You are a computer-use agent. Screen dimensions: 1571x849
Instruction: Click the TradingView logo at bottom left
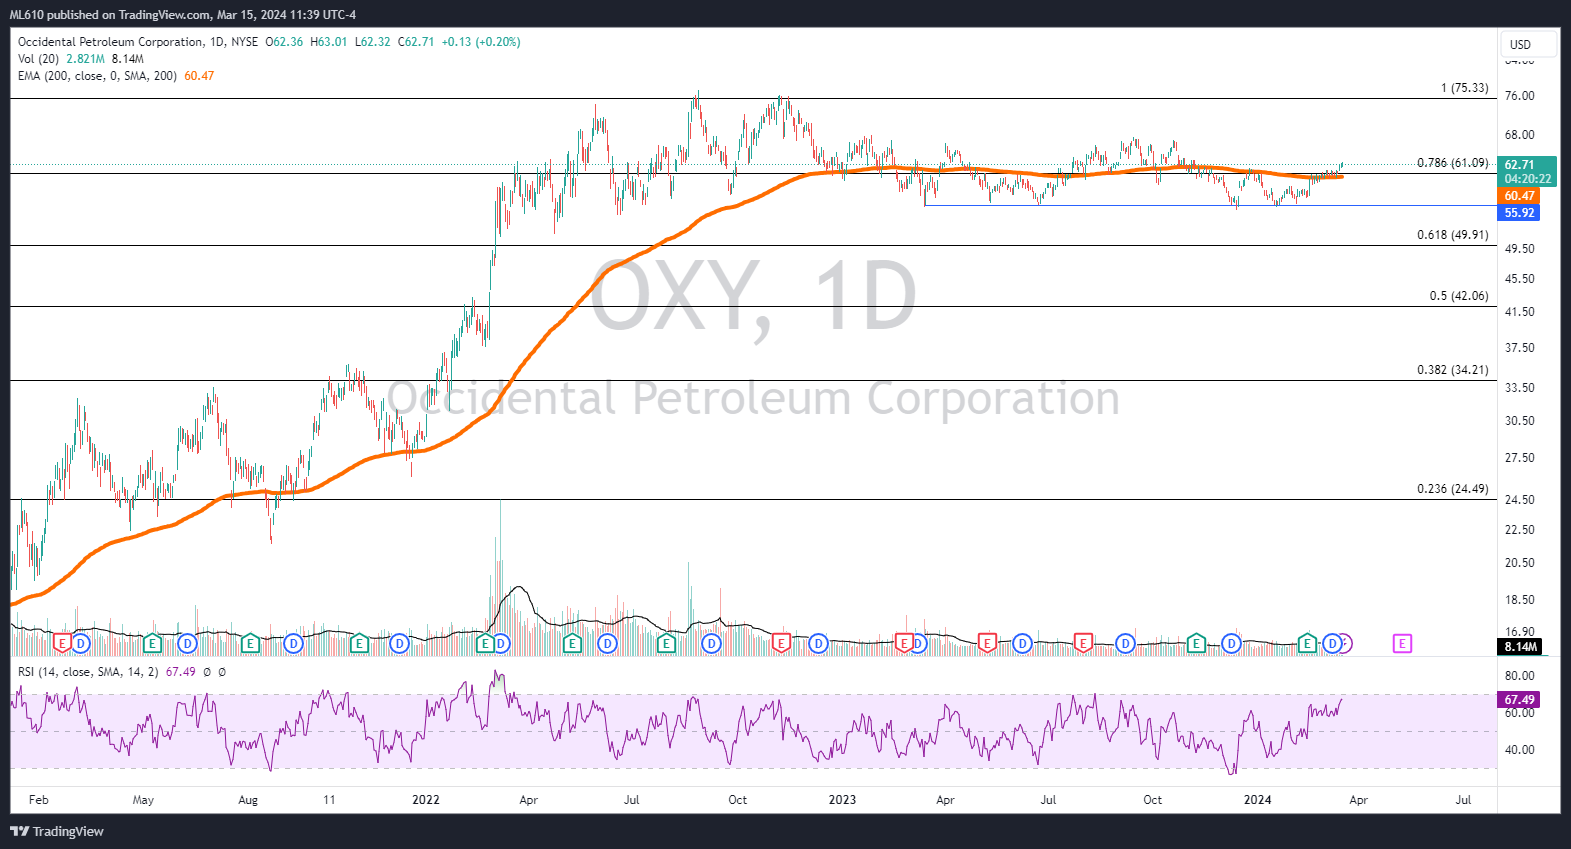point(57,831)
